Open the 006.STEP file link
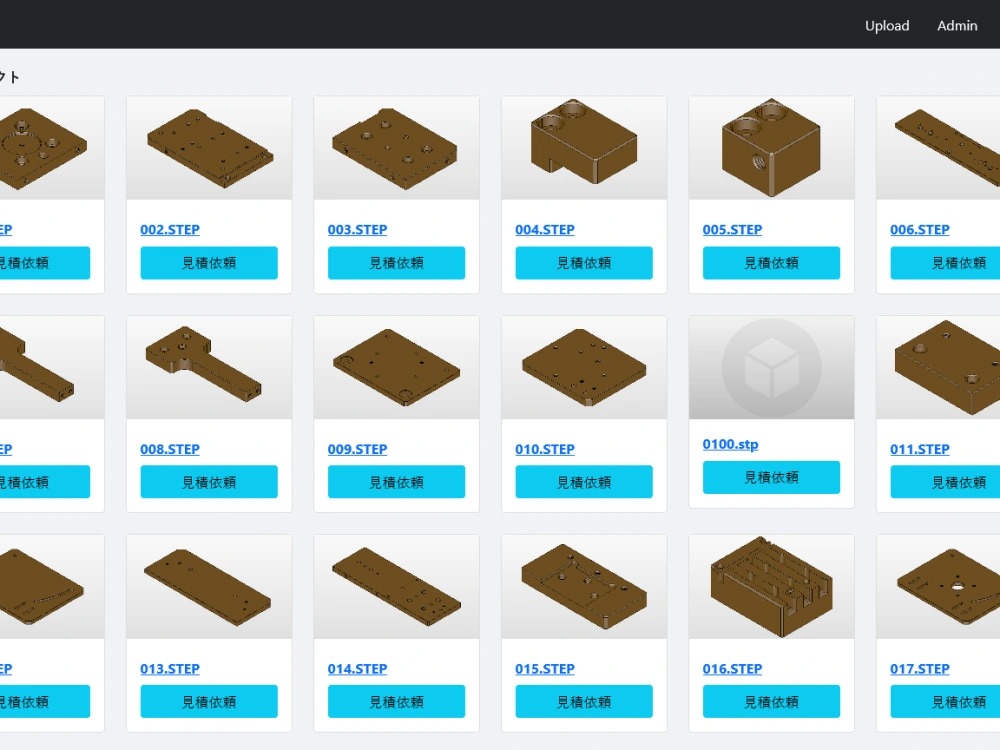The image size is (1000, 750). [x=920, y=230]
